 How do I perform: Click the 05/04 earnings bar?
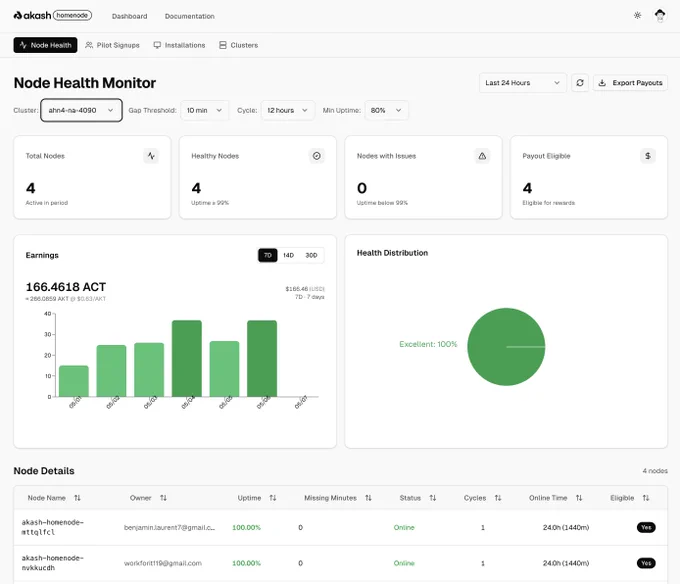coord(187,359)
